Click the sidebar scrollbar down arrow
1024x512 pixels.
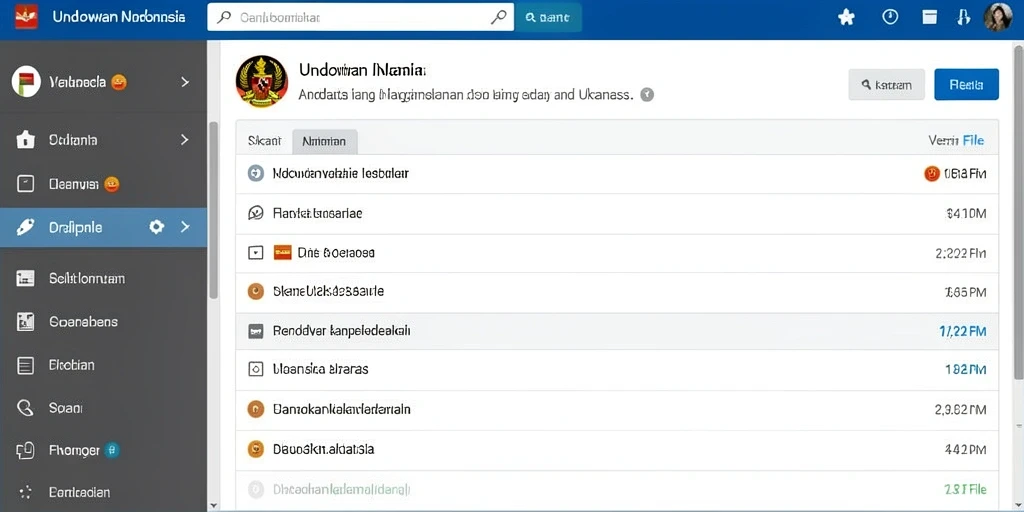click(x=213, y=506)
